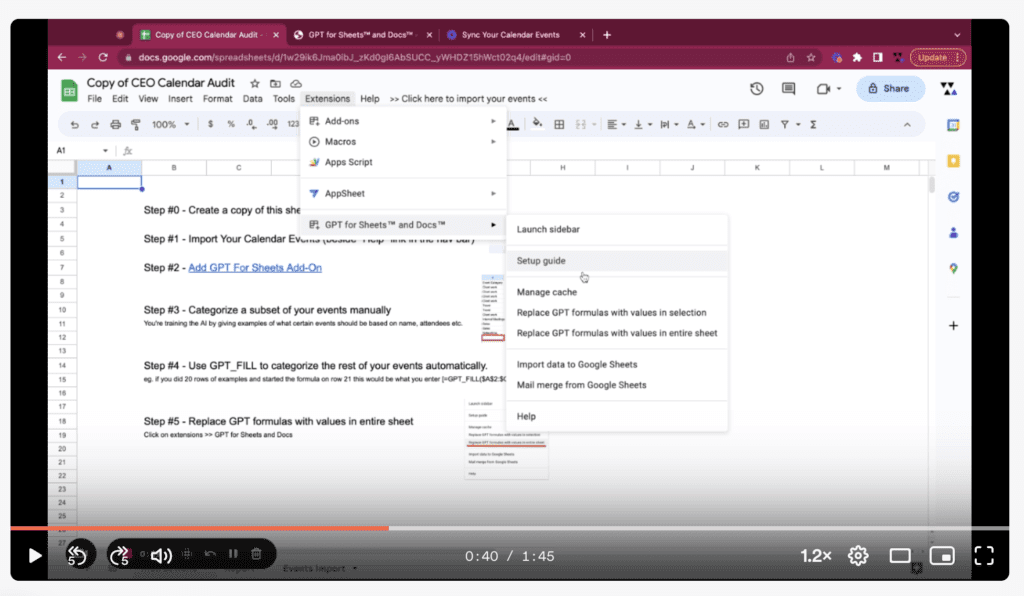This screenshot has height=596, width=1024.
Task: Expand the Macros submenu
Action: (403, 142)
